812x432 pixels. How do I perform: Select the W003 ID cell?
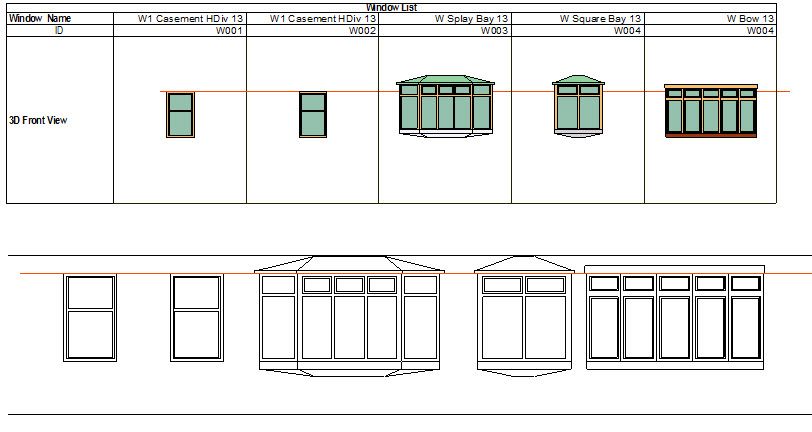(445, 31)
